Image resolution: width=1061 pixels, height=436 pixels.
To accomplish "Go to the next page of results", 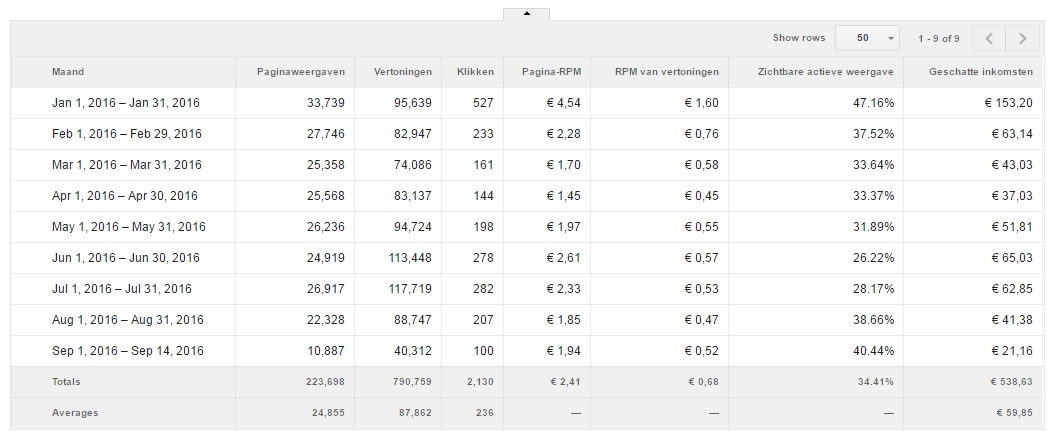I will tap(1022, 39).
